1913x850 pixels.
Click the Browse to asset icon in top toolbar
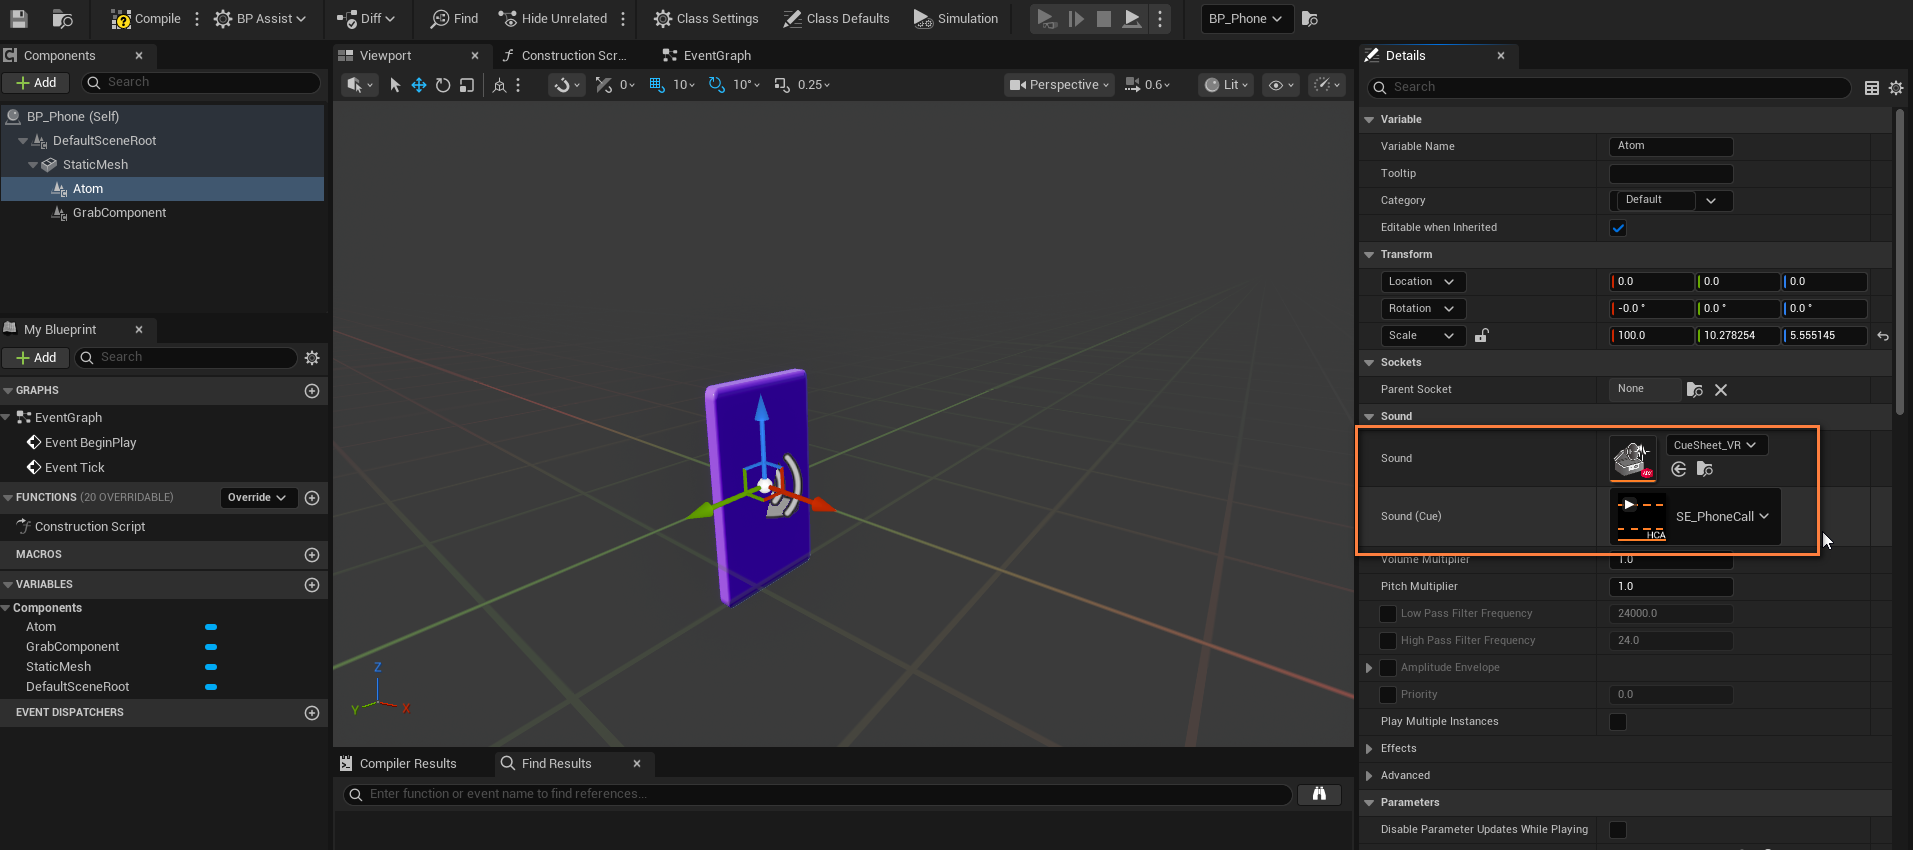[x=62, y=18]
